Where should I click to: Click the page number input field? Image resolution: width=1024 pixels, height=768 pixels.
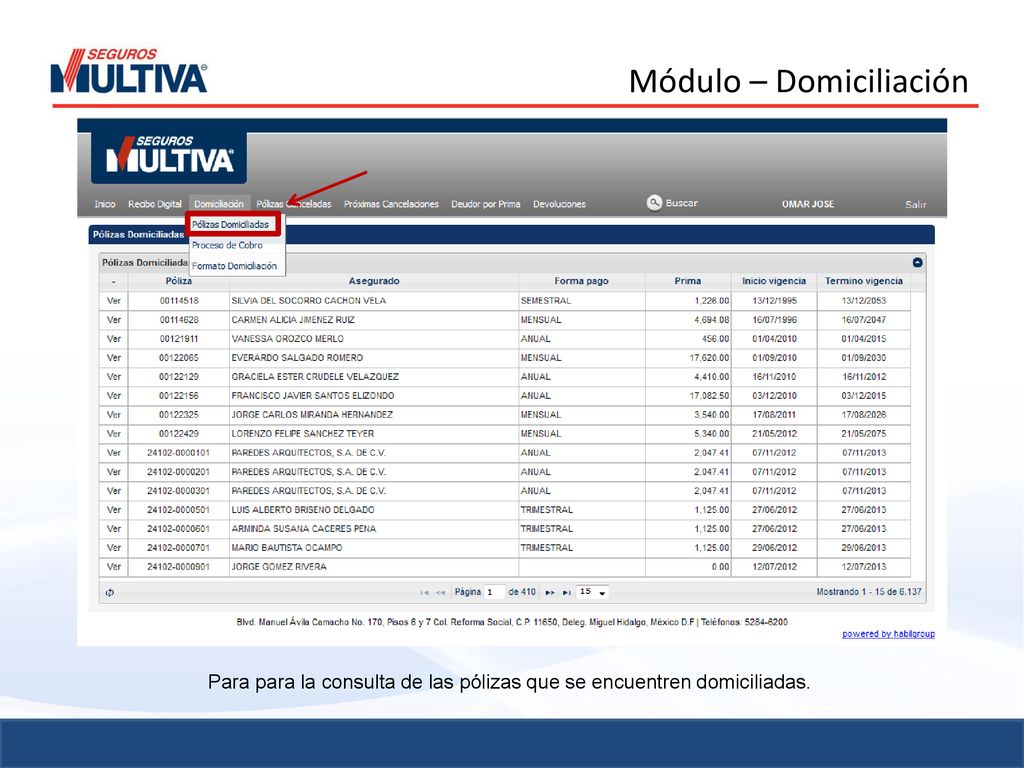click(x=494, y=592)
